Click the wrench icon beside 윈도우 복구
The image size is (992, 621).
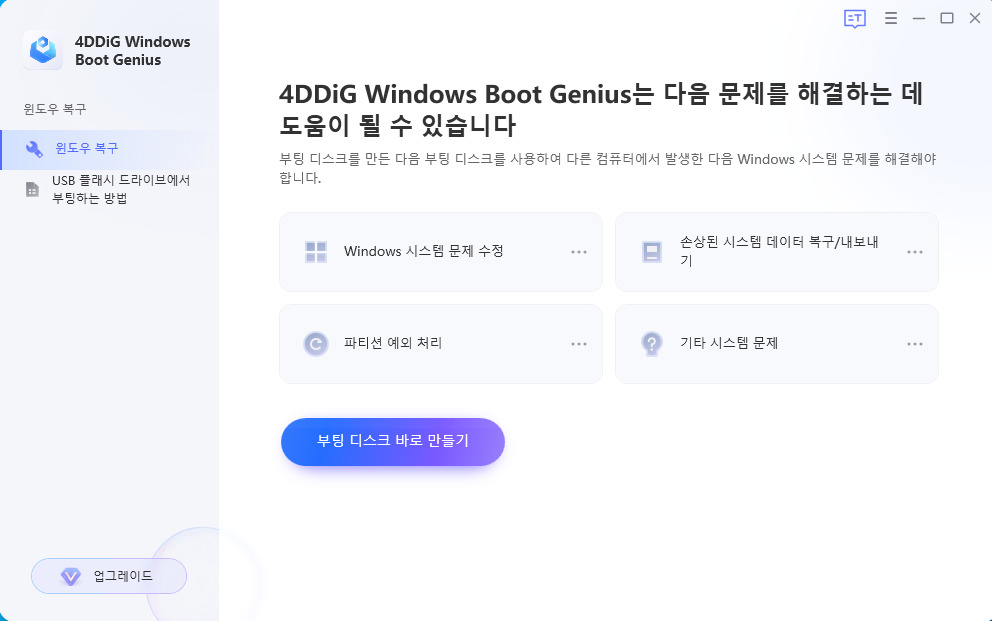coord(35,149)
